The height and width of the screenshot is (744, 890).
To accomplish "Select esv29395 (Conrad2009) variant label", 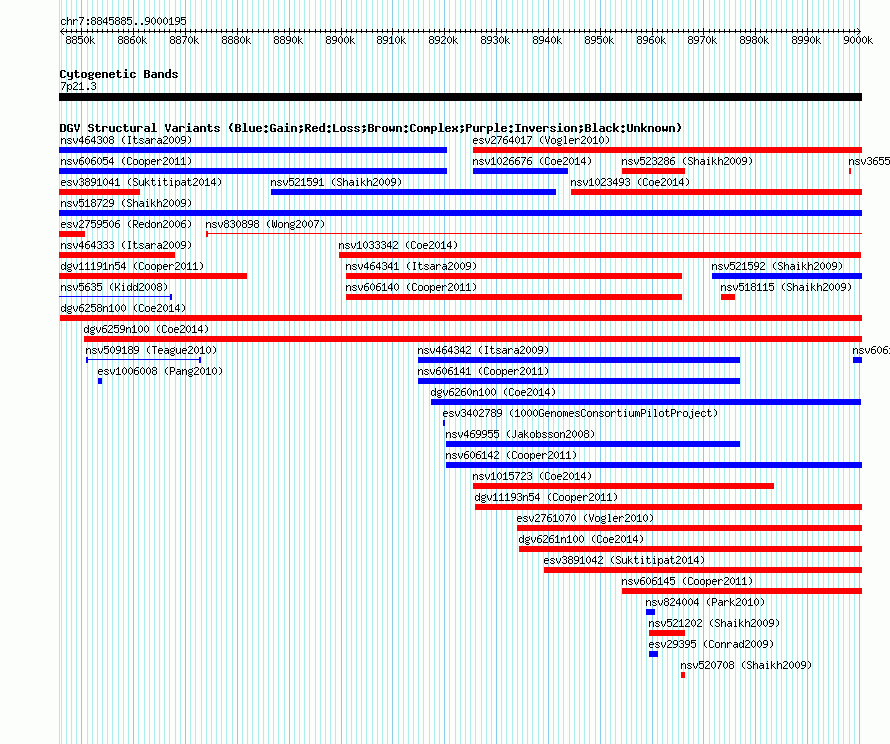I will 711,644.
